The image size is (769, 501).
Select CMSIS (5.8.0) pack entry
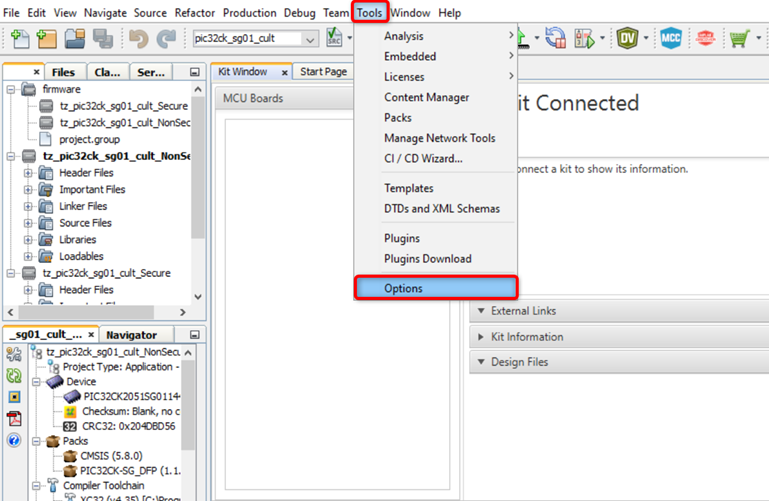pyautogui.click(x=111, y=456)
